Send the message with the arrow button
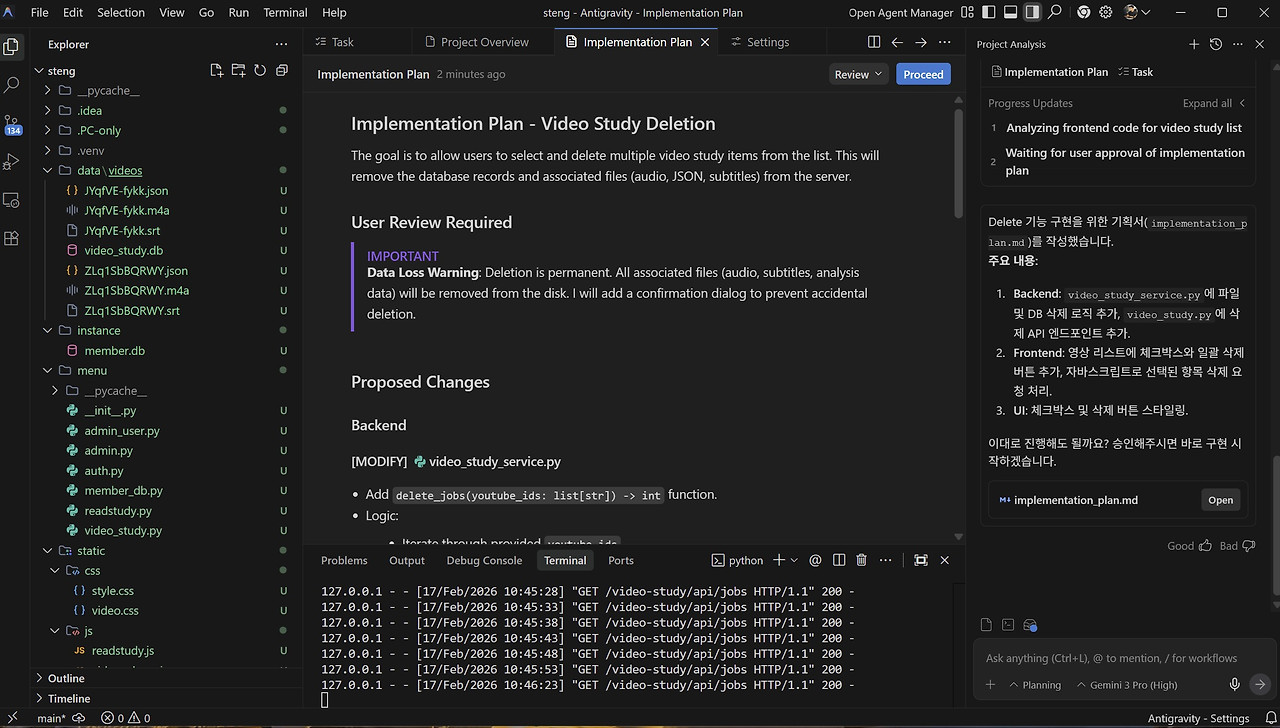The height and width of the screenshot is (728, 1280). click(x=1260, y=685)
